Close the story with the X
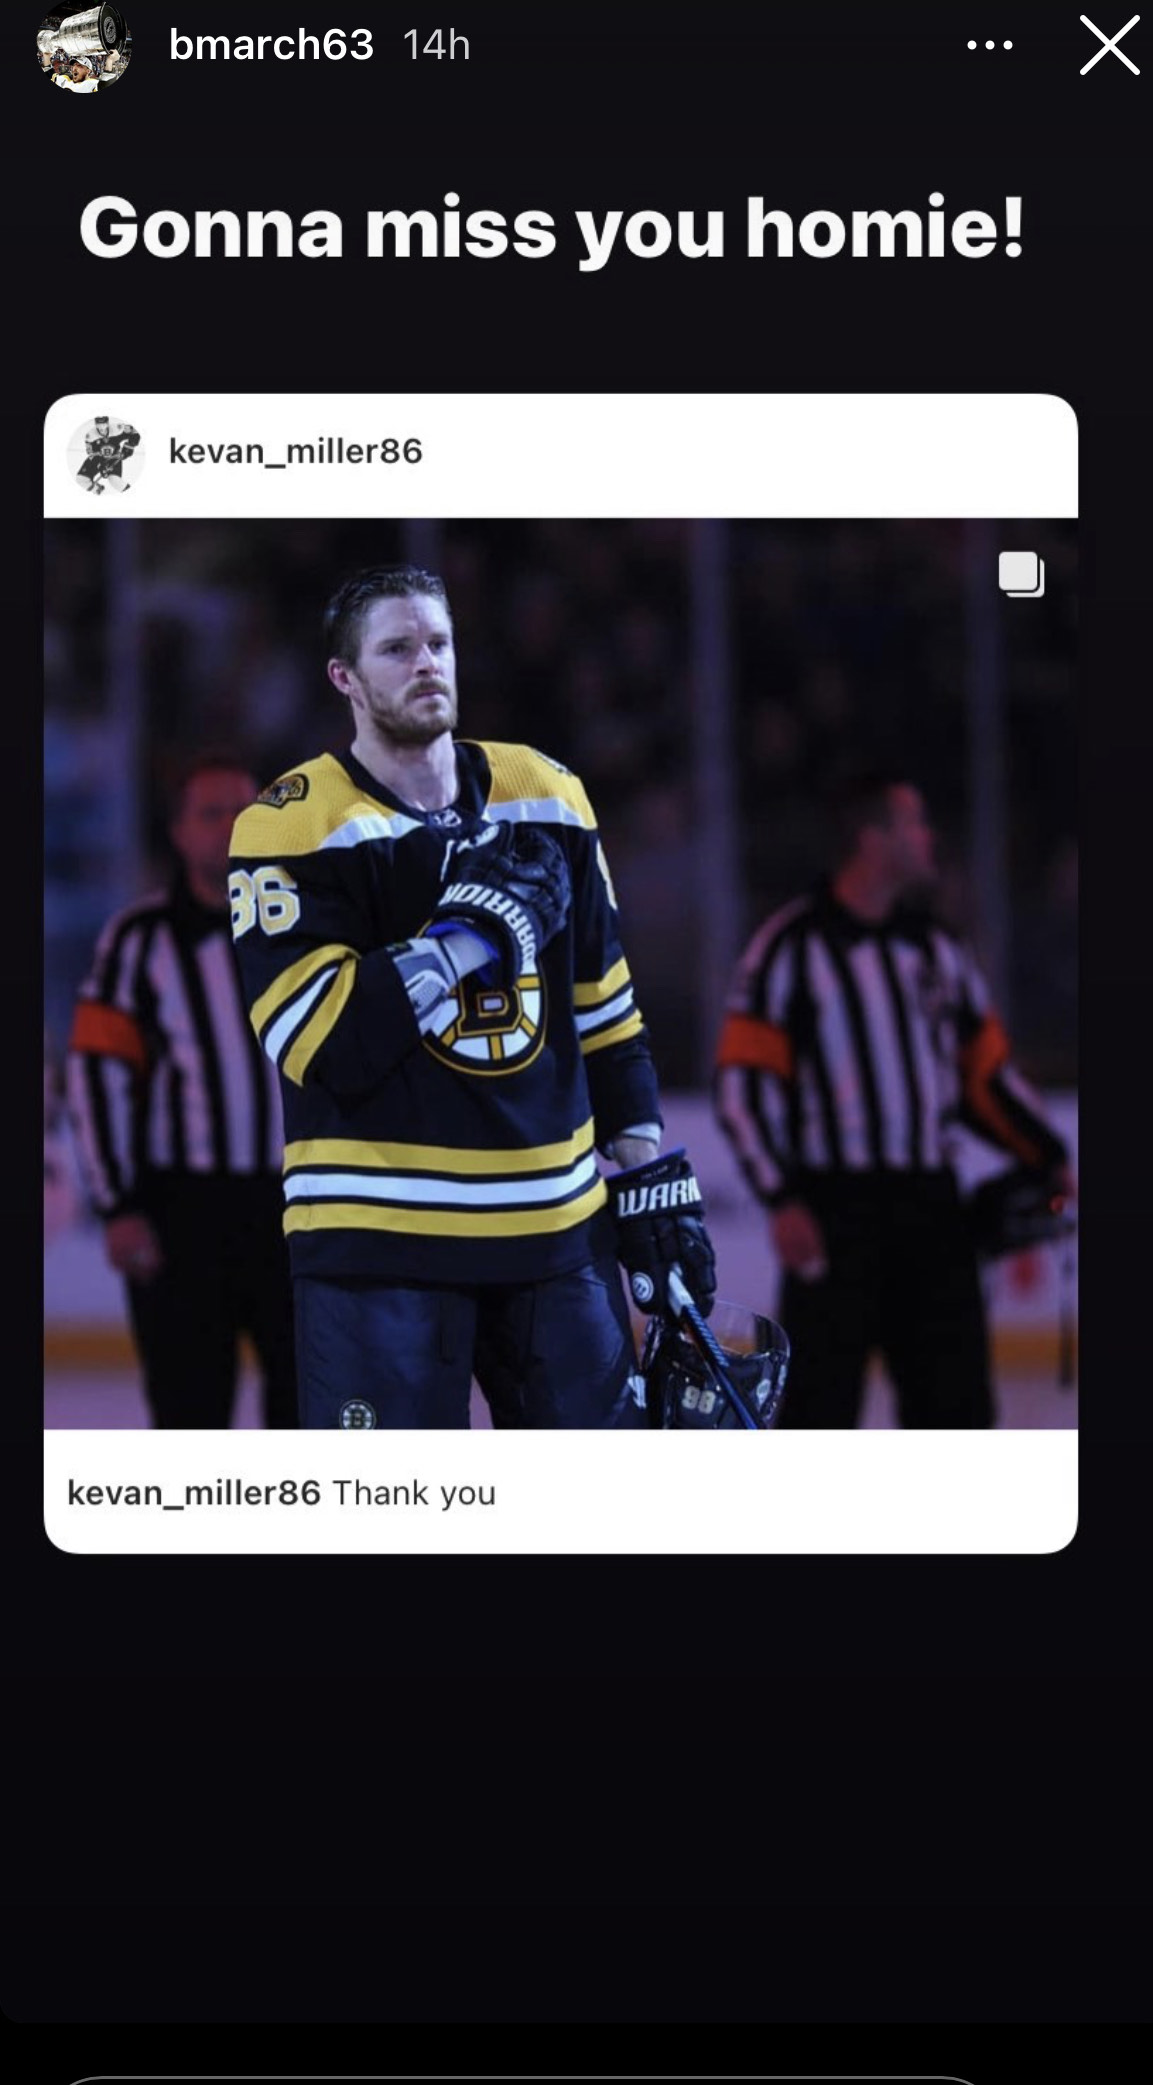Image resolution: width=1153 pixels, height=2085 pixels. (x=1109, y=46)
